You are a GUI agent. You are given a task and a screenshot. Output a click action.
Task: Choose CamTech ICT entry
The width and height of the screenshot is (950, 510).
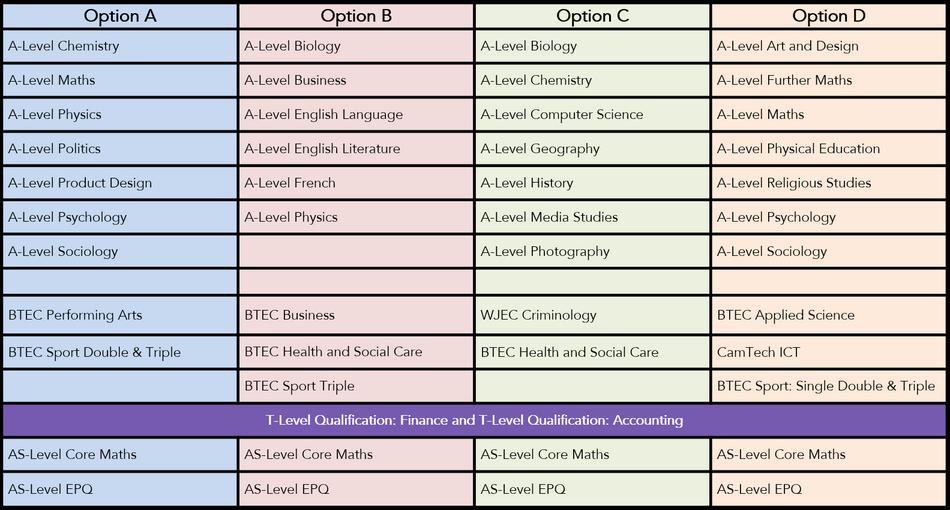(759, 352)
